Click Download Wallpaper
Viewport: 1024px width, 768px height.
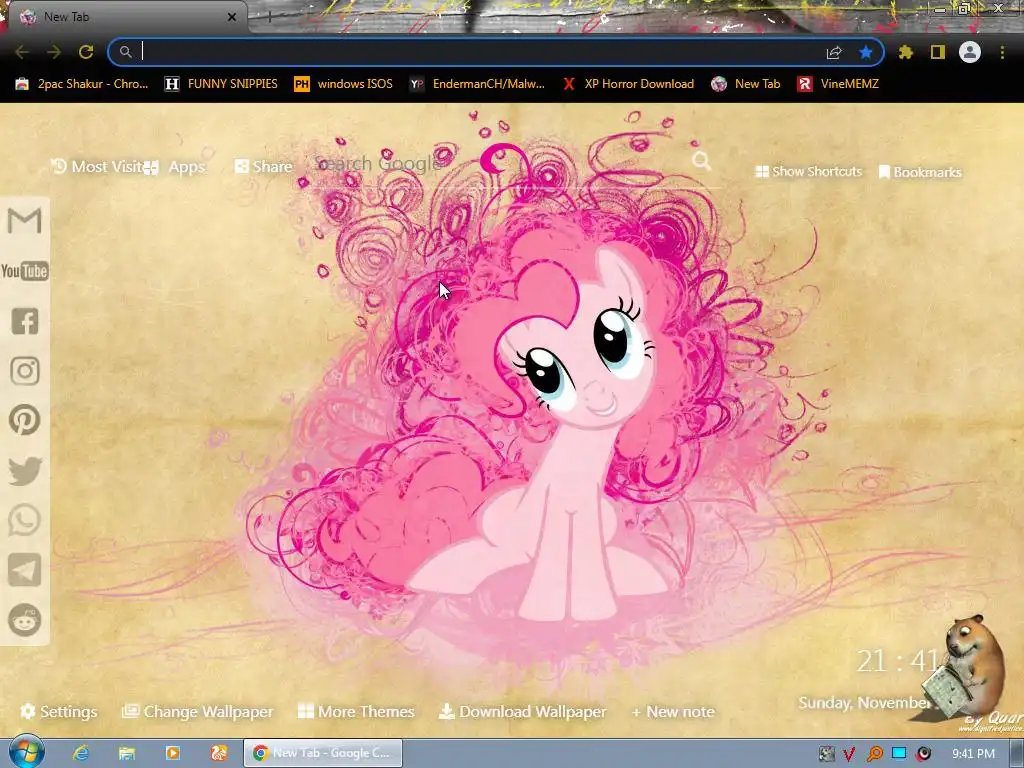tap(522, 711)
